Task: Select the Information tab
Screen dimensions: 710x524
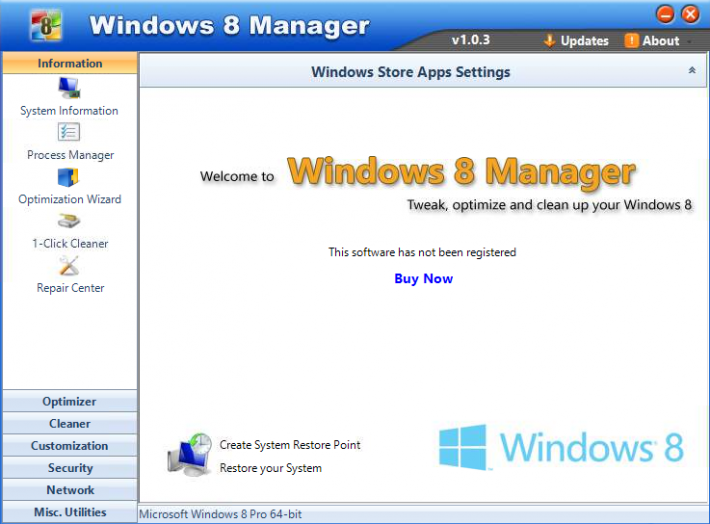Action: pyautogui.click(x=70, y=63)
